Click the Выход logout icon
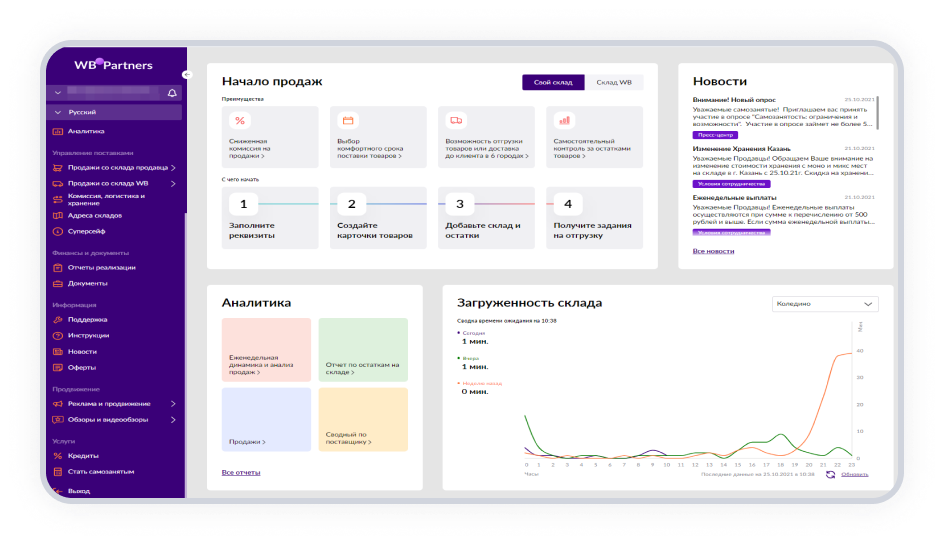Screen dimensions: 944x544 point(58,491)
